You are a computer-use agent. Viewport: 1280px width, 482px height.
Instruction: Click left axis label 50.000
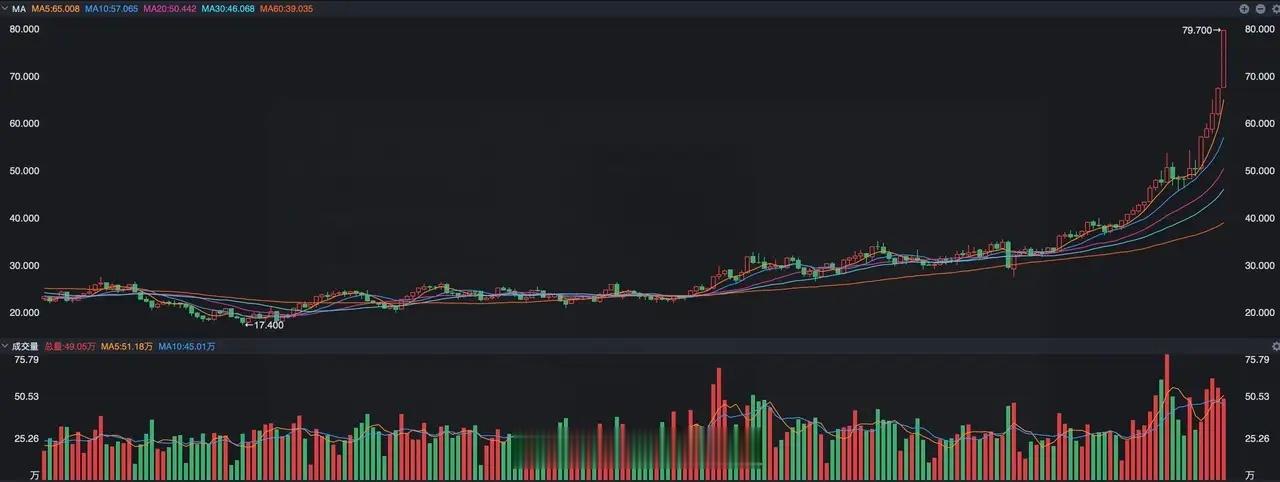[24, 171]
